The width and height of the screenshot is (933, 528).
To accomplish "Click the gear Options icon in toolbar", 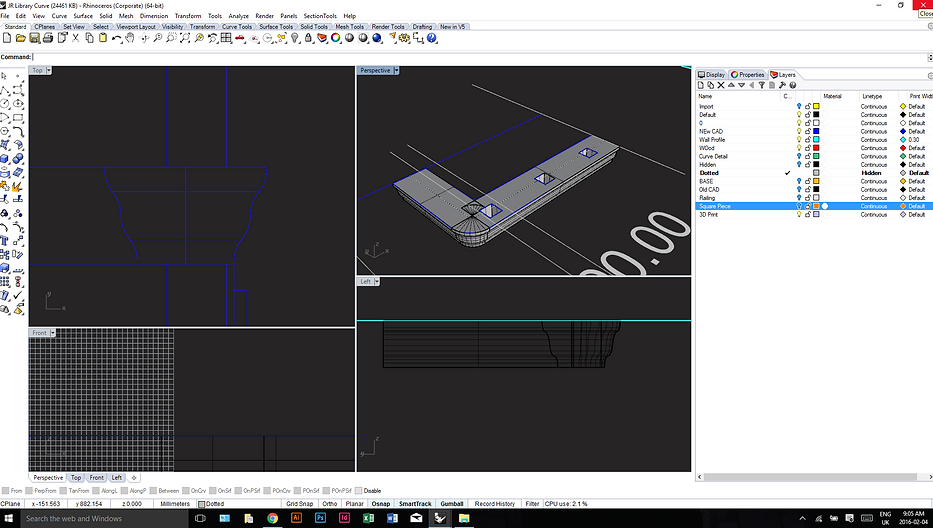I will [x=405, y=38].
